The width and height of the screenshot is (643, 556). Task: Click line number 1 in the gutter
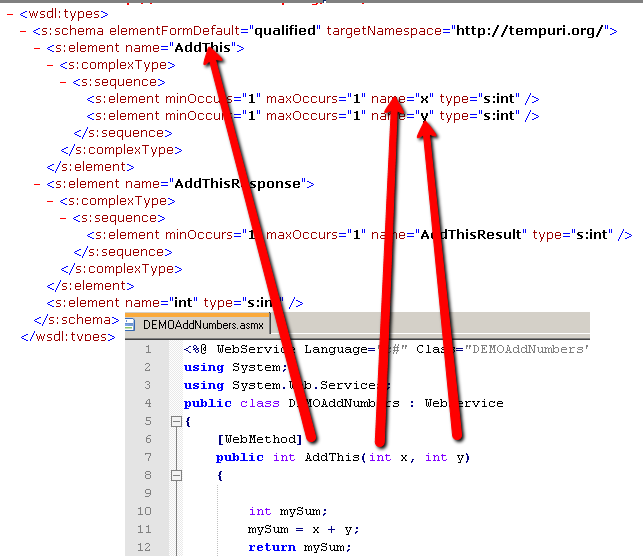pyautogui.click(x=148, y=350)
